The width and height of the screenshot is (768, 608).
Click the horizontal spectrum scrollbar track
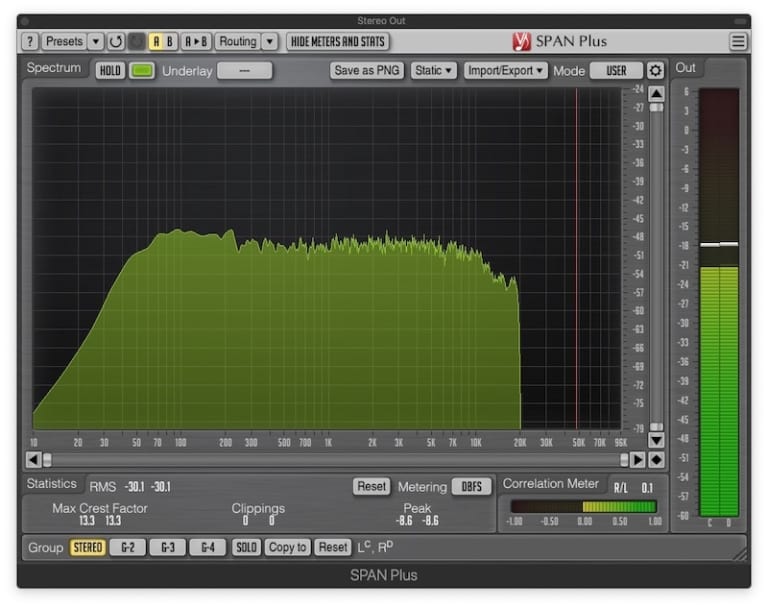tap(330, 460)
